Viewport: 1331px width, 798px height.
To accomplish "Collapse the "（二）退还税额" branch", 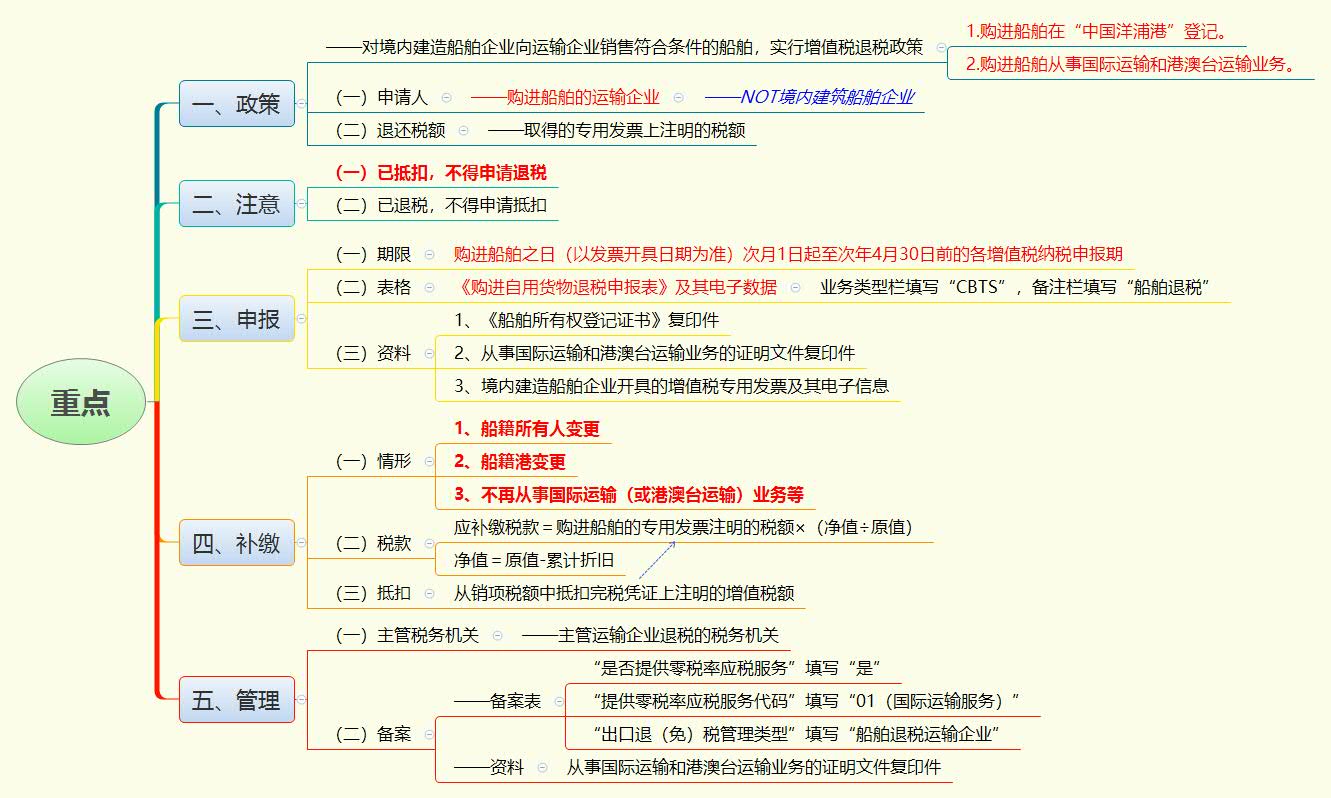I will [x=462, y=129].
